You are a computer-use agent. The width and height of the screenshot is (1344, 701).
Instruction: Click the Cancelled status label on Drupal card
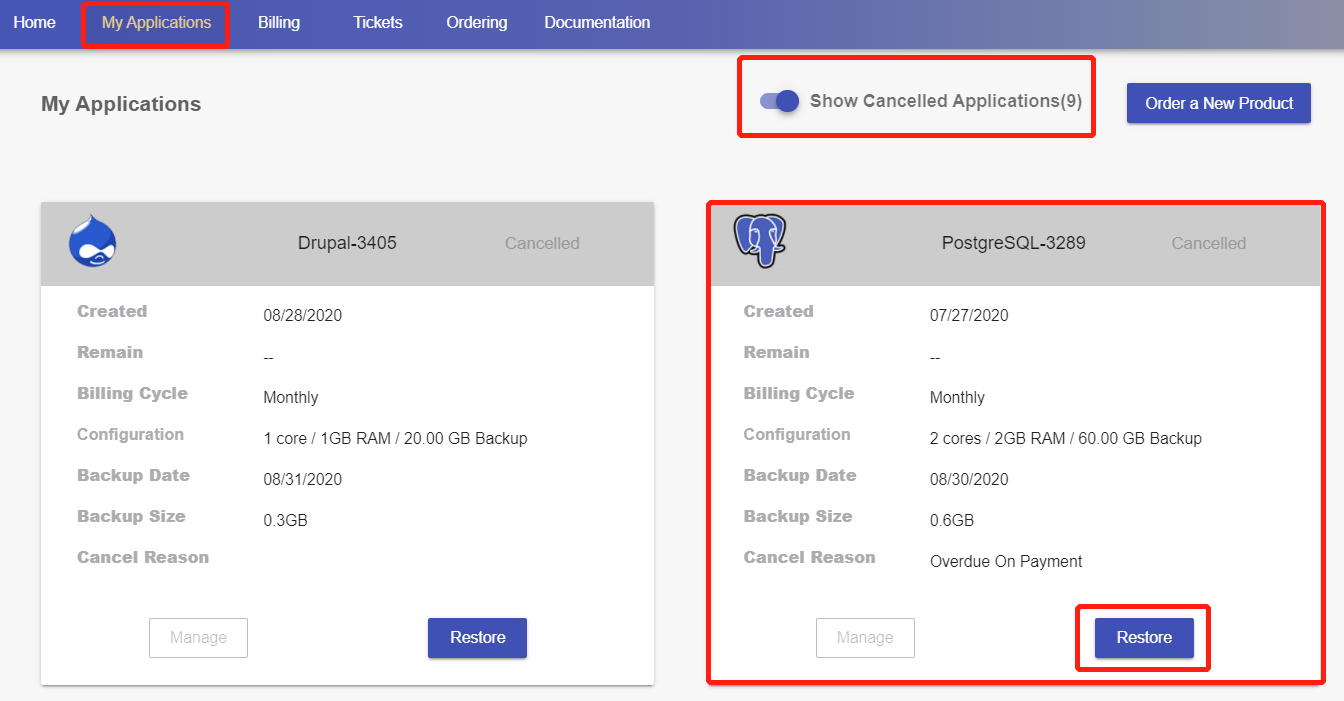(x=541, y=243)
